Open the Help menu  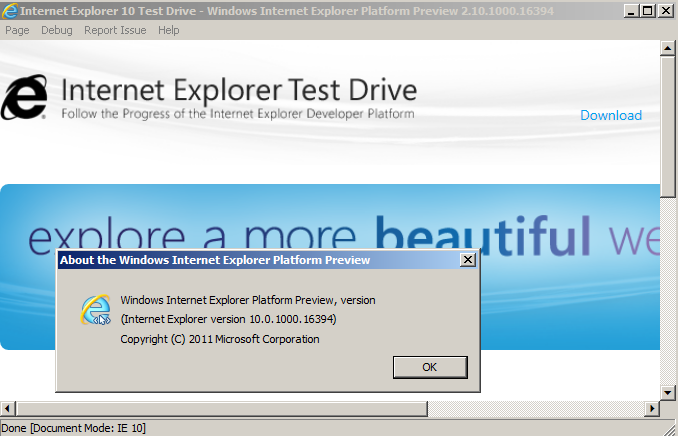pyautogui.click(x=169, y=30)
